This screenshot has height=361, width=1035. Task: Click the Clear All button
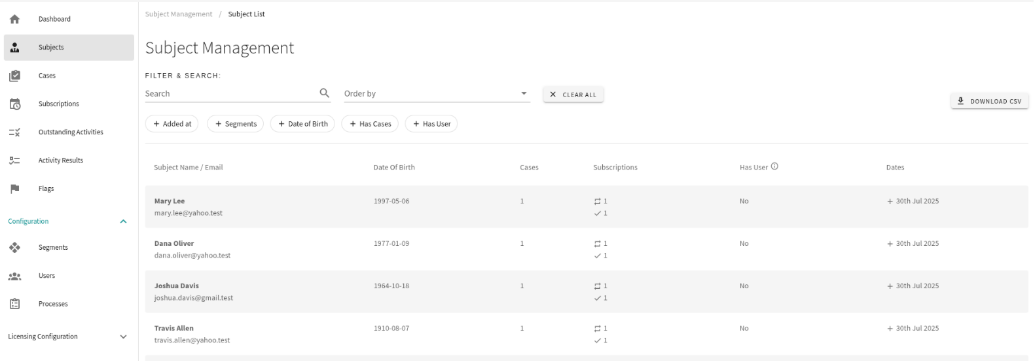coord(573,94)
